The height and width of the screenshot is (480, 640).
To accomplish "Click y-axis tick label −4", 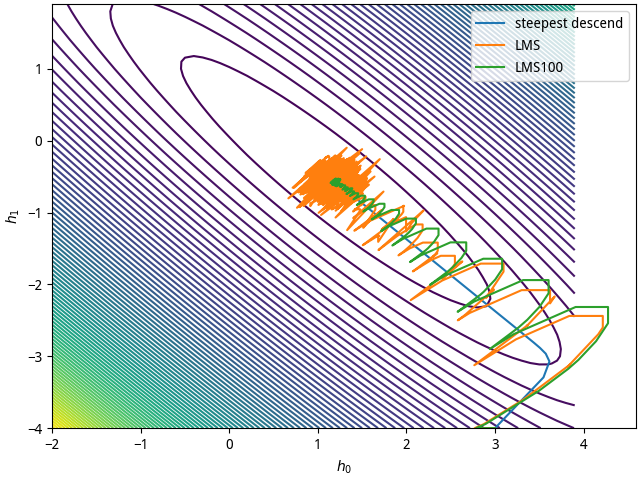I will tap(35, 429).
